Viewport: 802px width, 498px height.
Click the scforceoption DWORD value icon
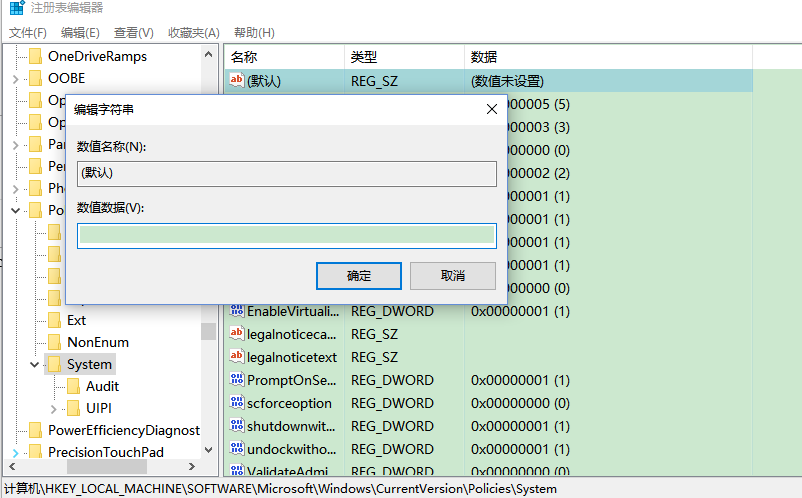(x=237, y=403)
